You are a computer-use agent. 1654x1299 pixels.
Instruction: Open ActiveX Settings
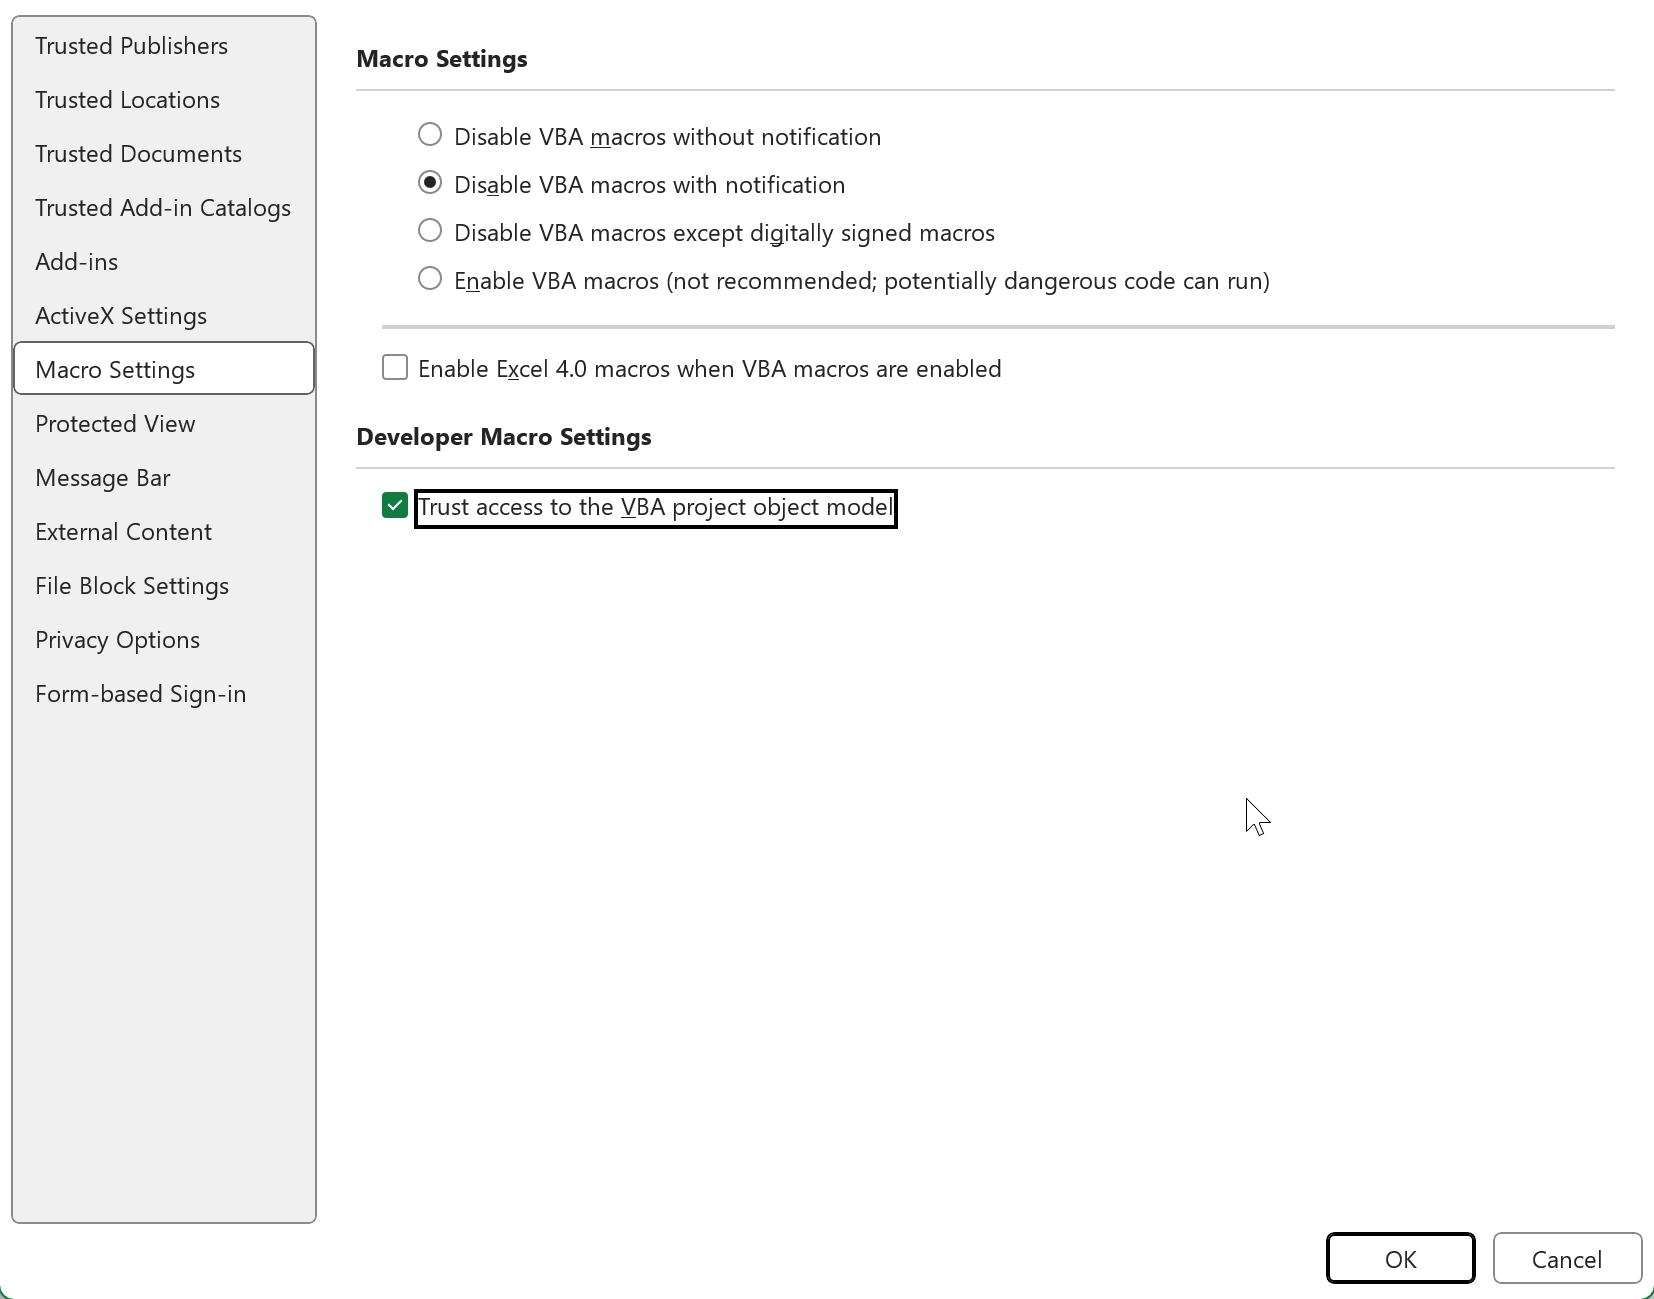click(121, 316)
